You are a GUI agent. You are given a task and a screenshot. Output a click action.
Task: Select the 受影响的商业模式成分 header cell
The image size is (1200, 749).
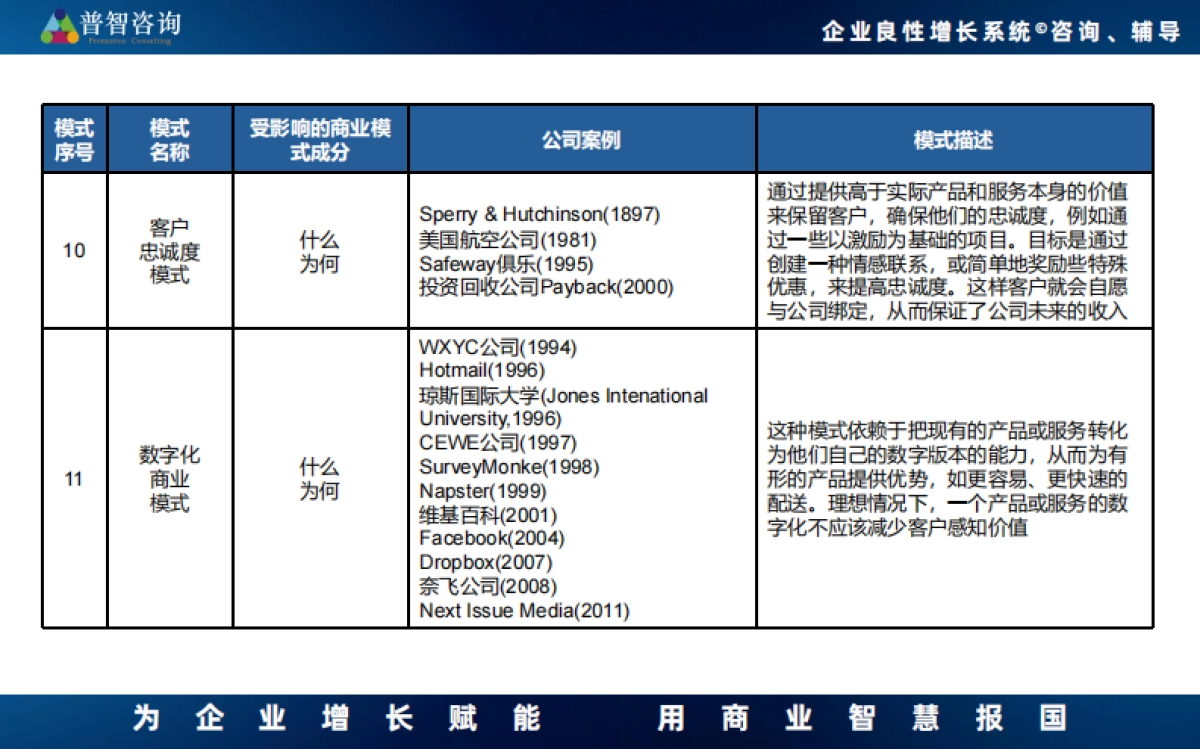pyautogui.click(x=318, y=139)
